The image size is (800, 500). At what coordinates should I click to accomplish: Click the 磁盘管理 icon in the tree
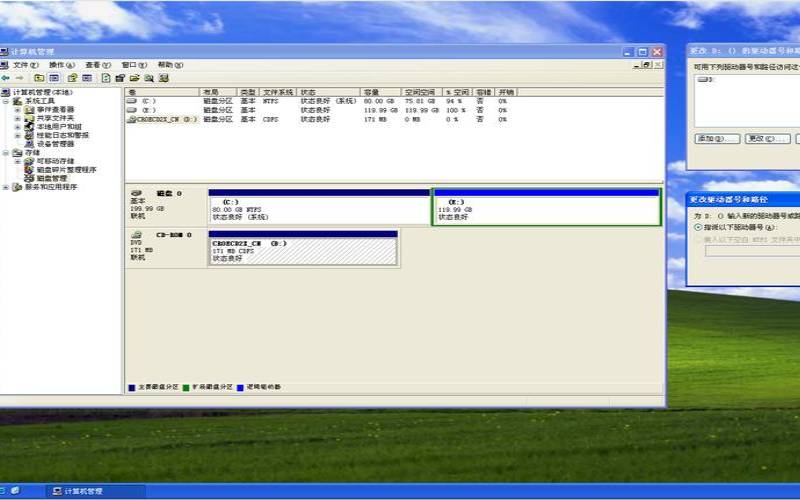pos(30,179)
